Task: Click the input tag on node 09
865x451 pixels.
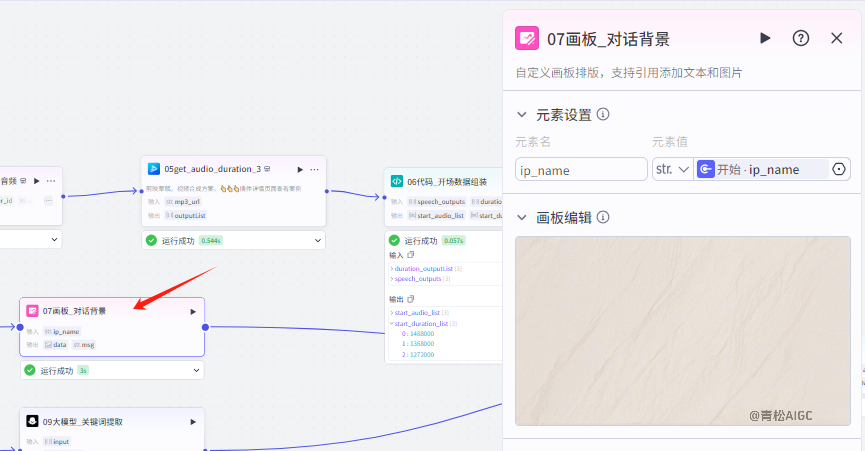Action: [x=57, y=442]
